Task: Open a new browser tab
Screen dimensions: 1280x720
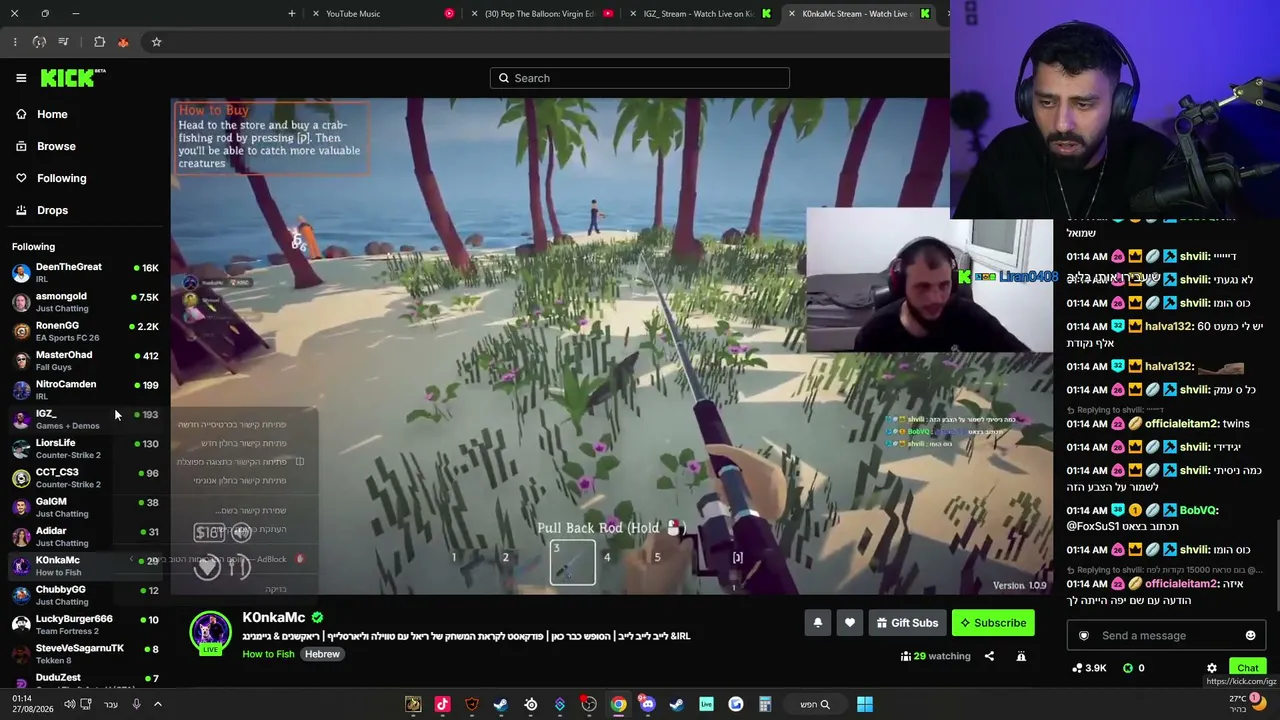Action: pos(292,14)
